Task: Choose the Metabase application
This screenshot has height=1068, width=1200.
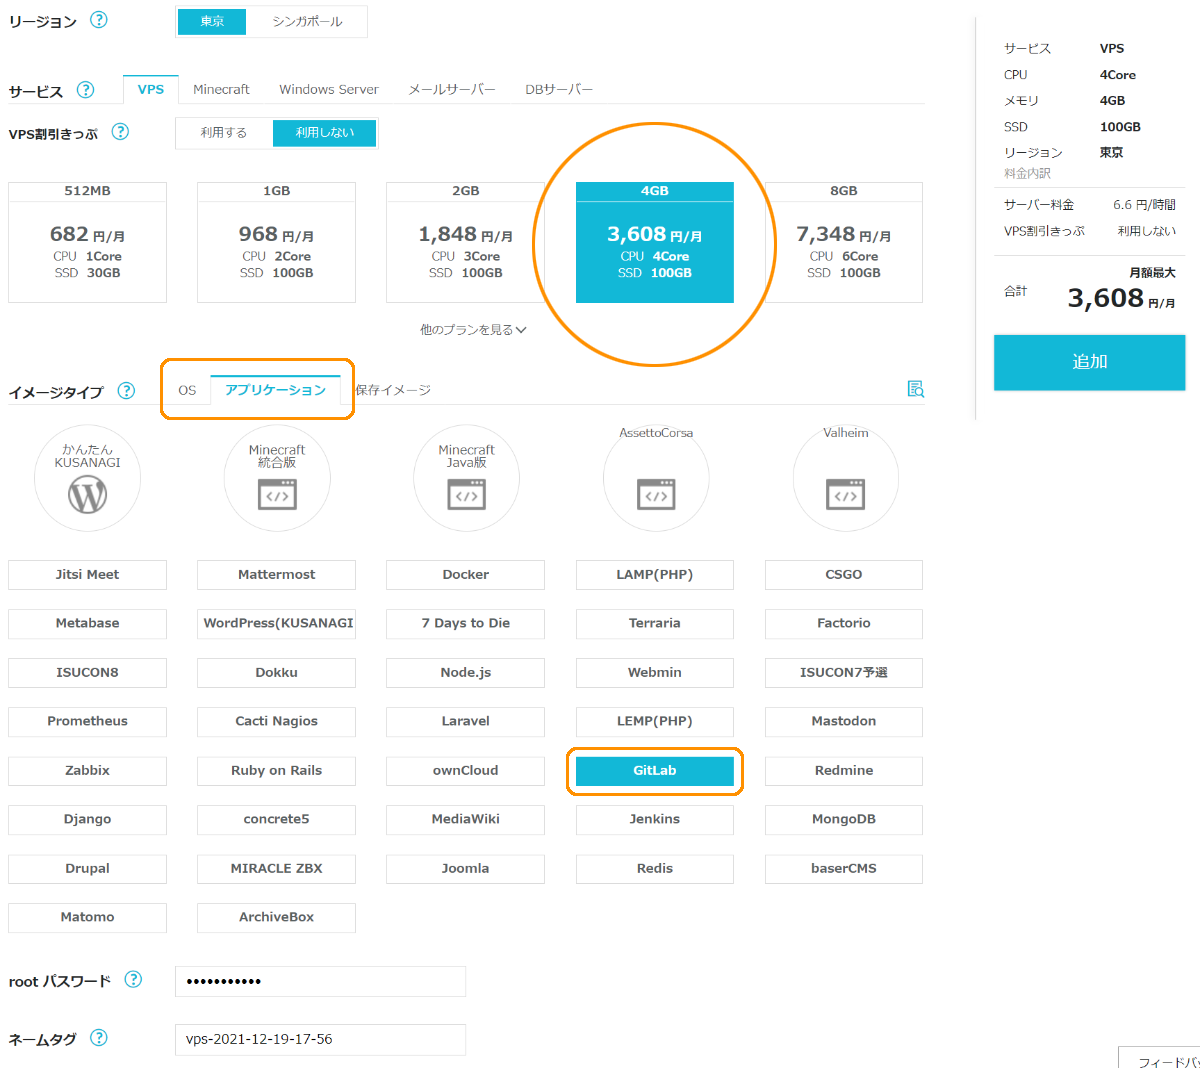Action: (x=87, y=623)
